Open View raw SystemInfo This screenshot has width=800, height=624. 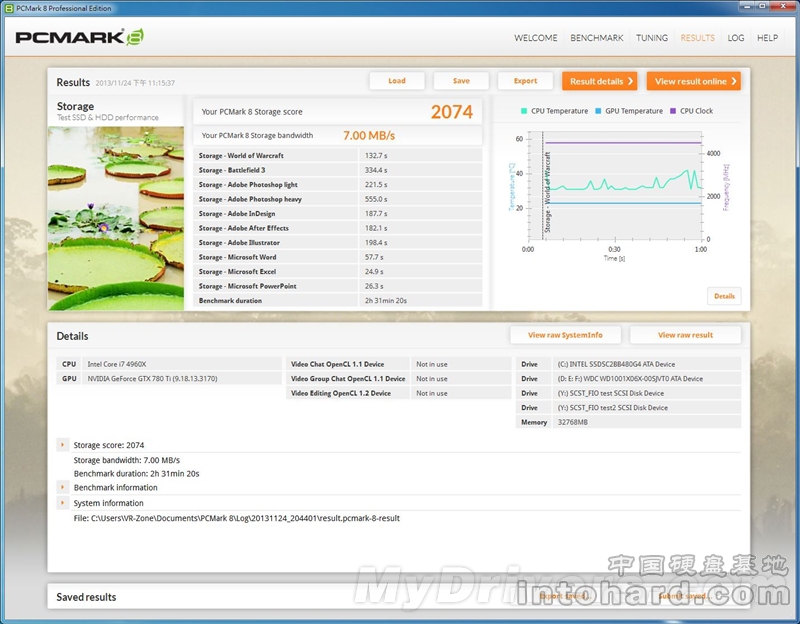pos(565,335)
